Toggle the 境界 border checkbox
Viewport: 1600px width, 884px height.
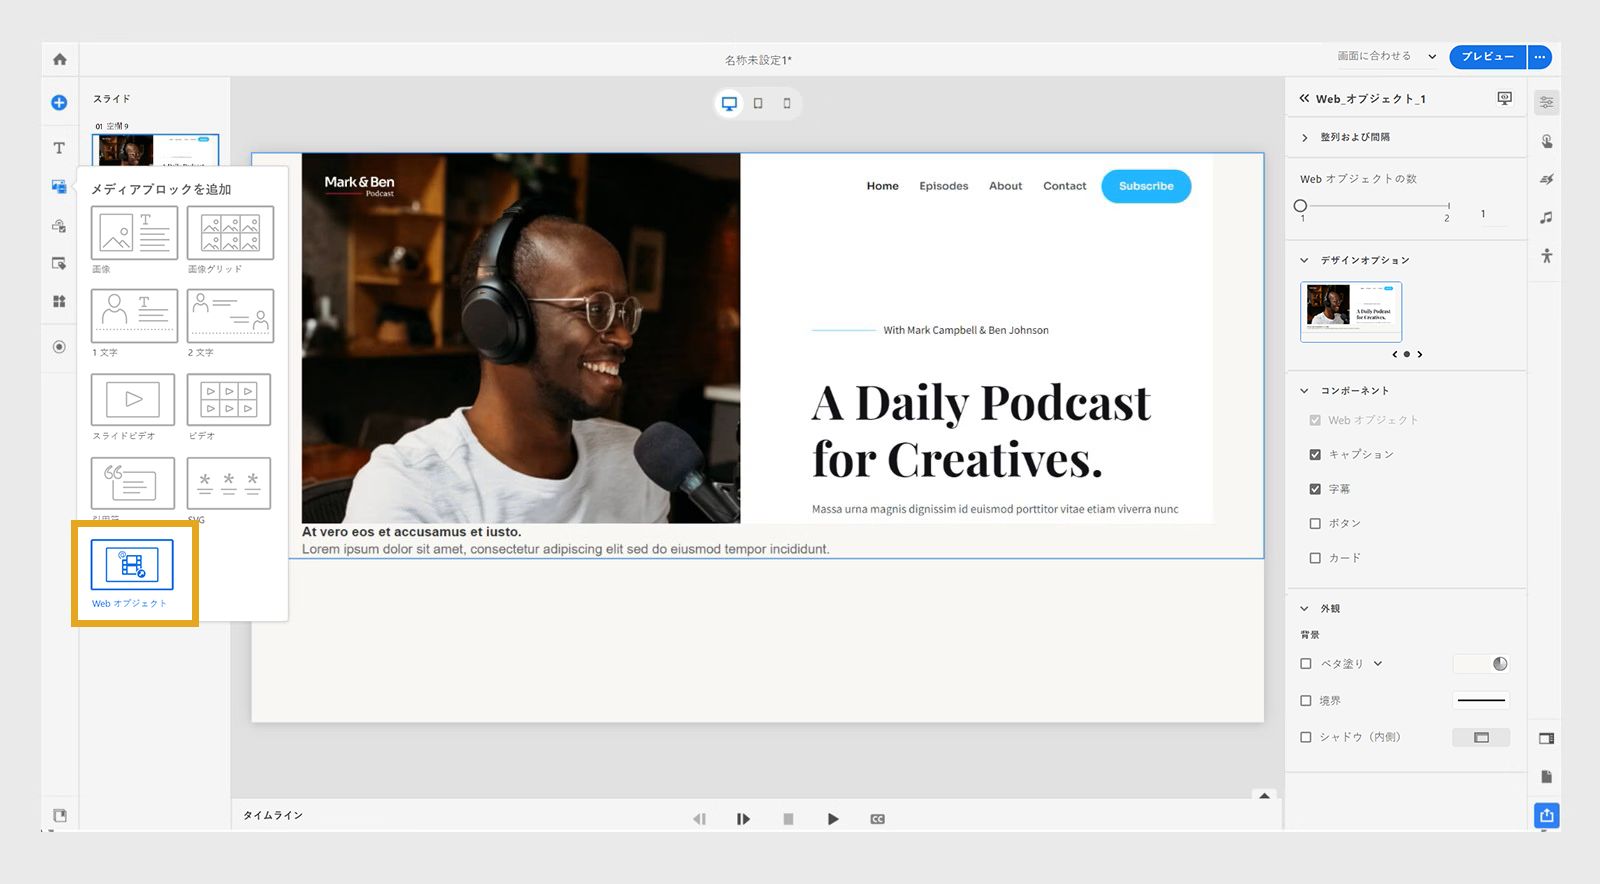[1306, 701]
